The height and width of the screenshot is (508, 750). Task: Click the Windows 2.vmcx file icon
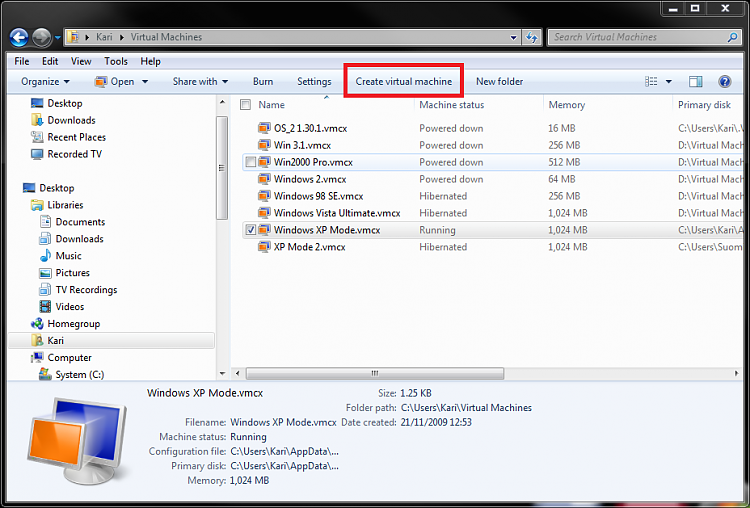[x=264, y=179]
